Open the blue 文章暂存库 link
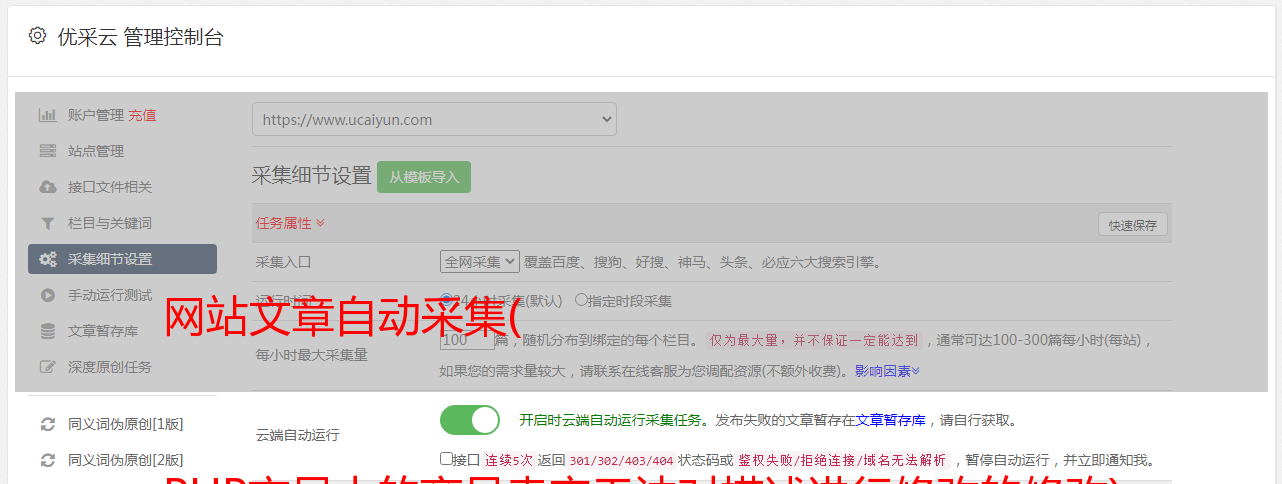1282x484 pixels. (890, 421)
